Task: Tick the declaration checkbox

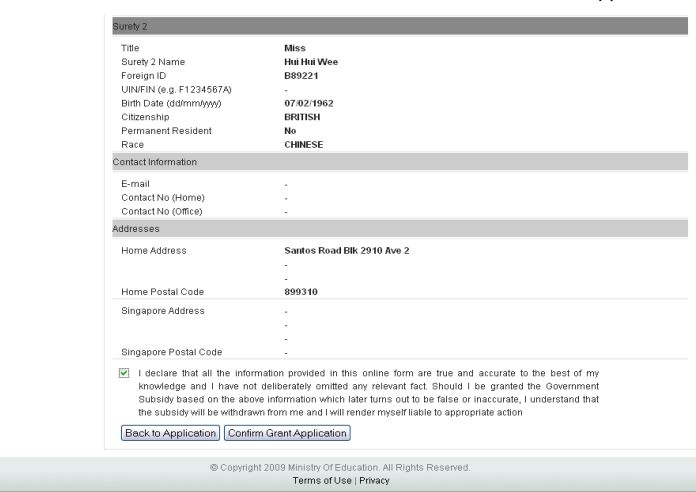Action: click(123, 373)
